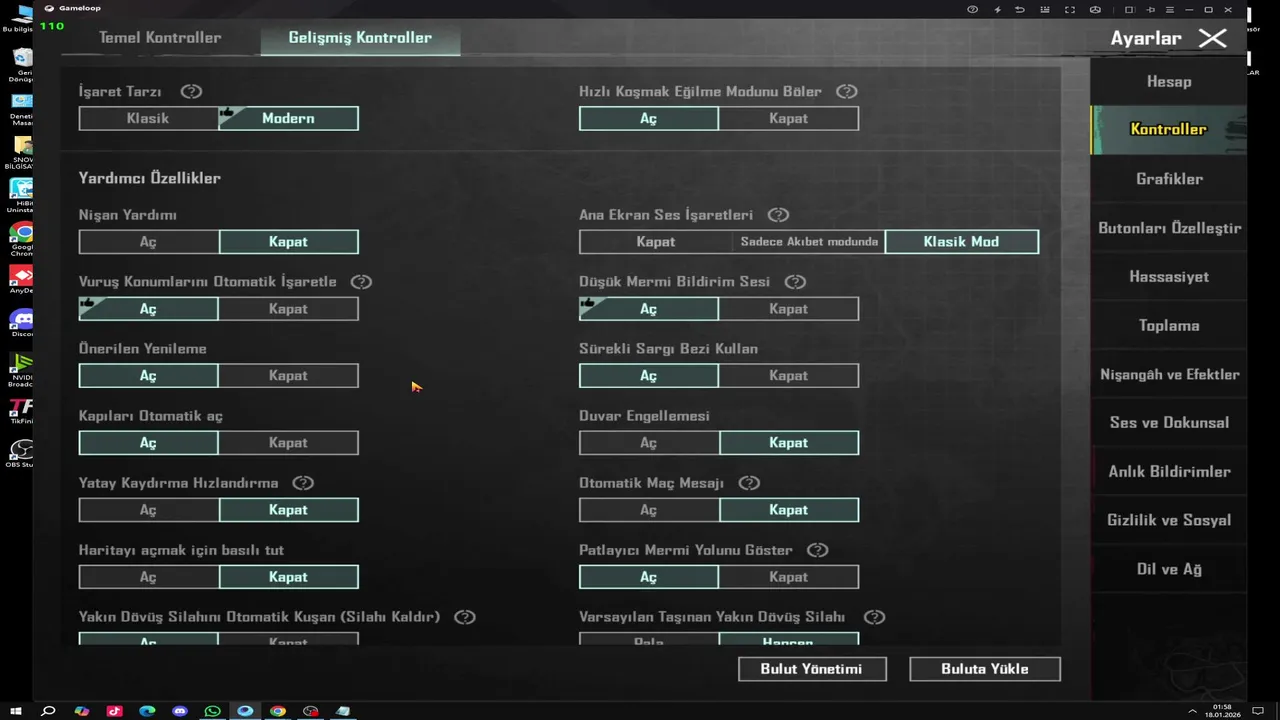The width and height of the screenshot is (1280, 720).
Task: Open keymapping keyboard icon in Gameloop title bar
Action: 1045,9
